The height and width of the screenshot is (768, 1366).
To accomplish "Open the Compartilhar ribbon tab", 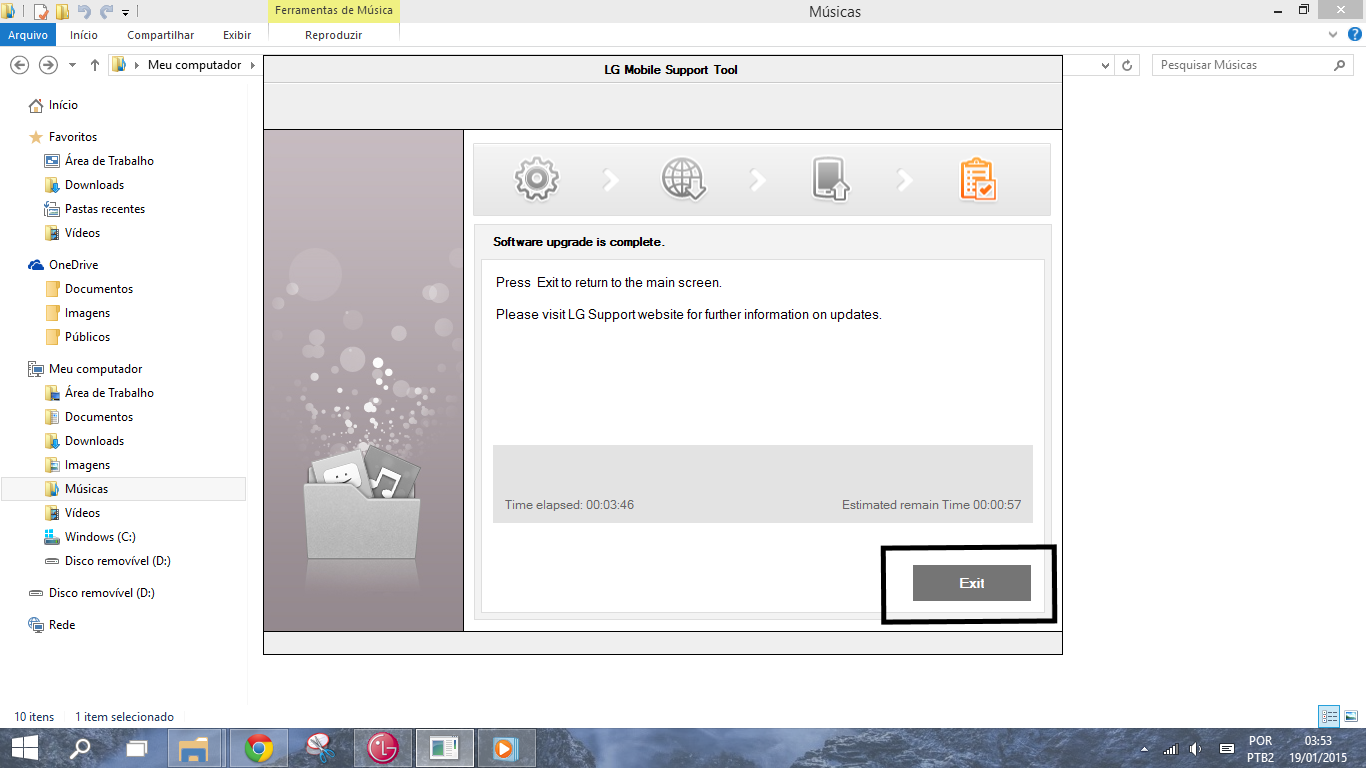I will [160, 35].
